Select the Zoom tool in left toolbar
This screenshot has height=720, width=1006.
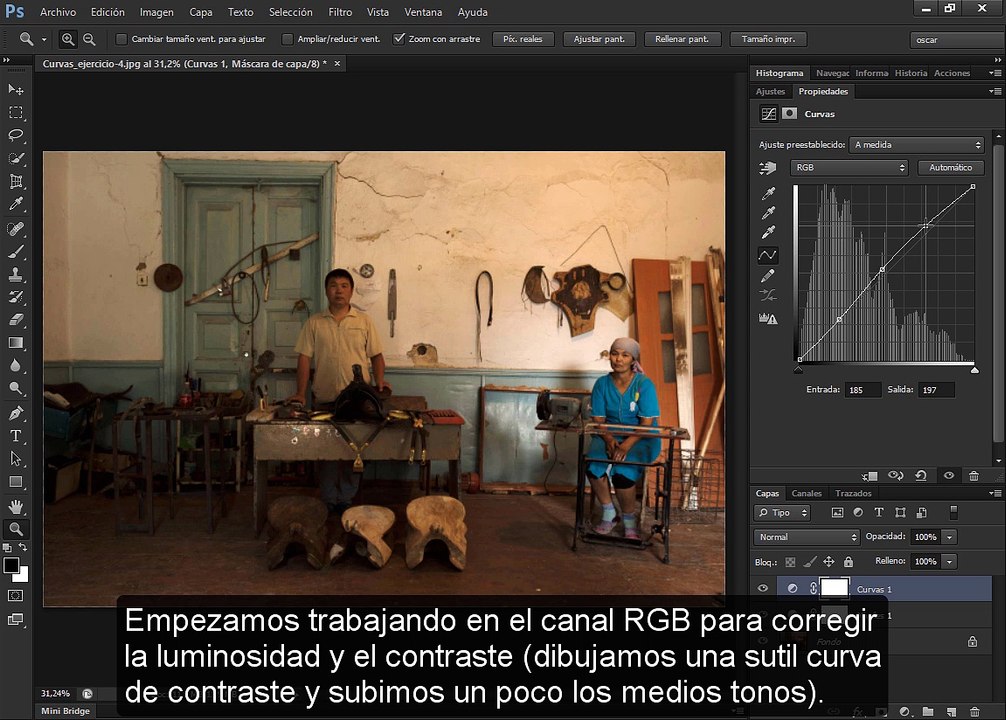(15, 529)
